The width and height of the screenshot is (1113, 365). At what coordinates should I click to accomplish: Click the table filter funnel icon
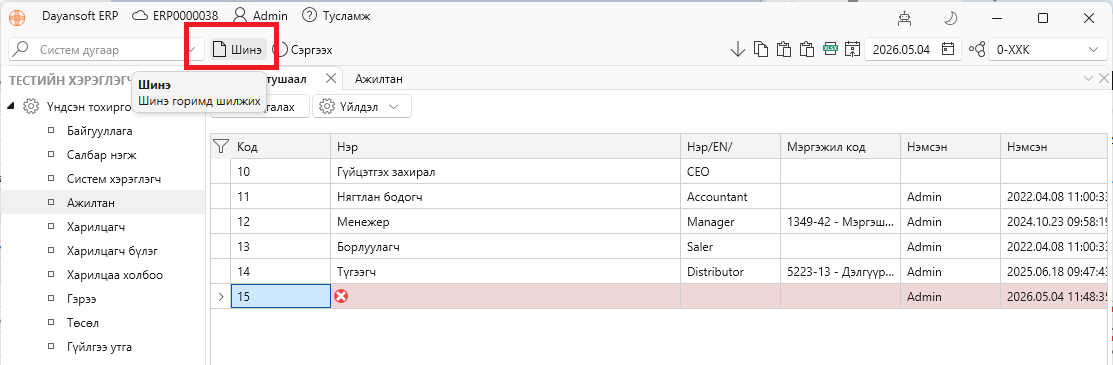(x=221, y=146)
